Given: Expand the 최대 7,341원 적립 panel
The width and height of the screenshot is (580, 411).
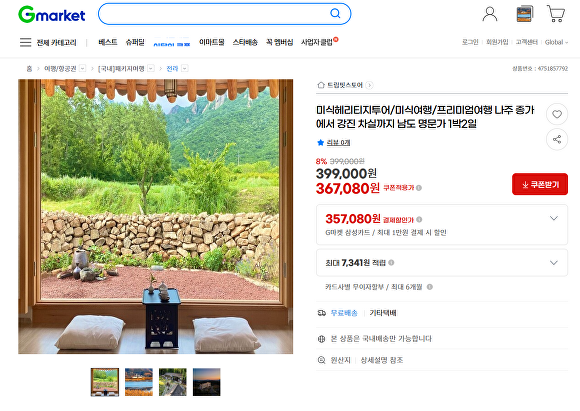Looking at the screenshot, I should coord(442,263).
